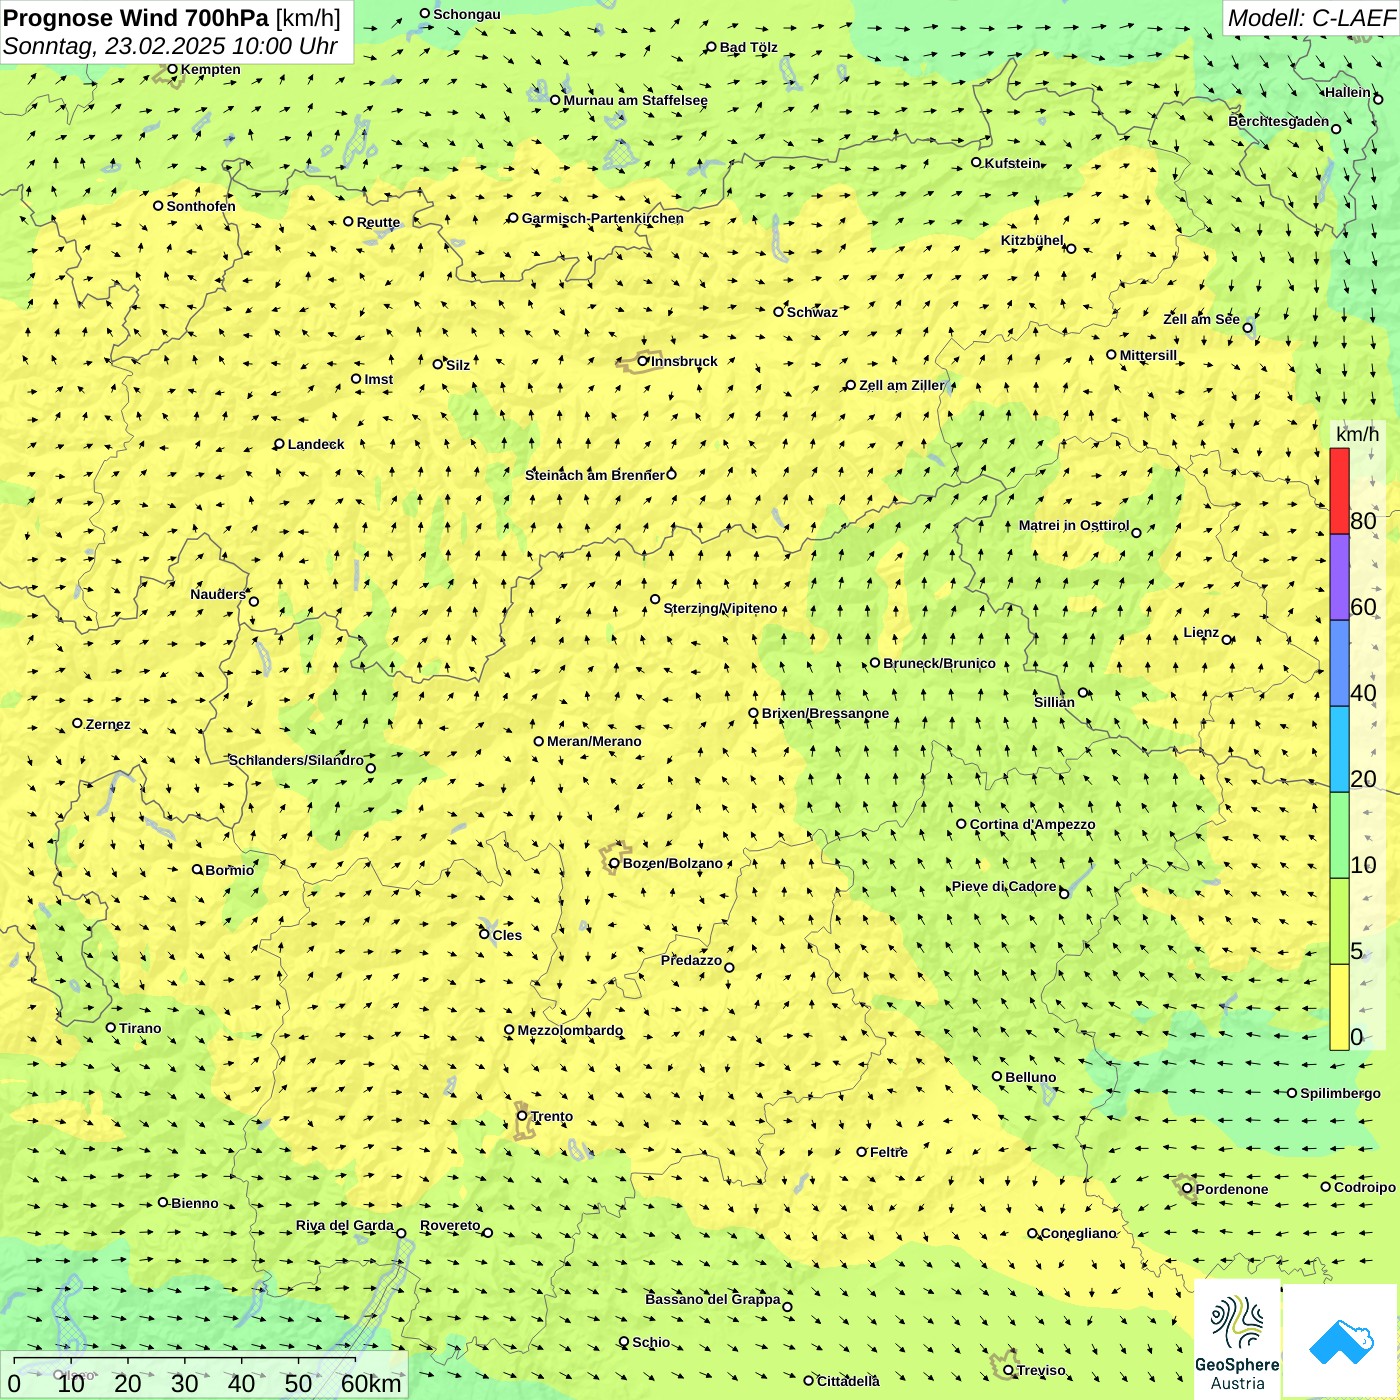
Task: Click the Cortina d'Ampezzo label
Action: pos(1032,824)
